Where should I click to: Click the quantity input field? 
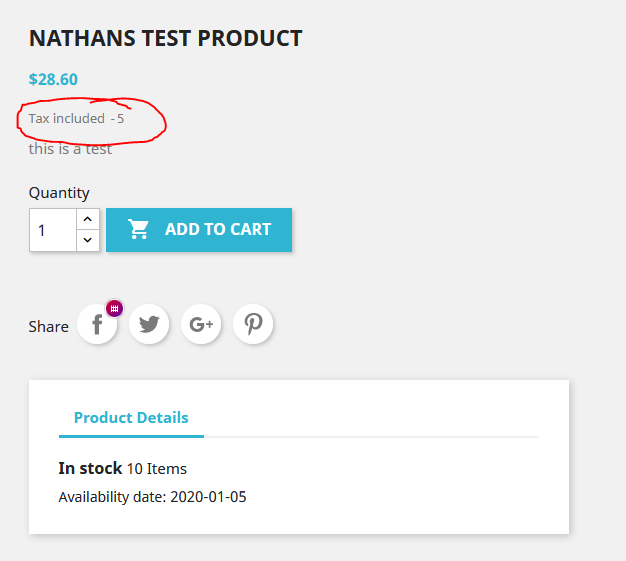pos(54,230)
